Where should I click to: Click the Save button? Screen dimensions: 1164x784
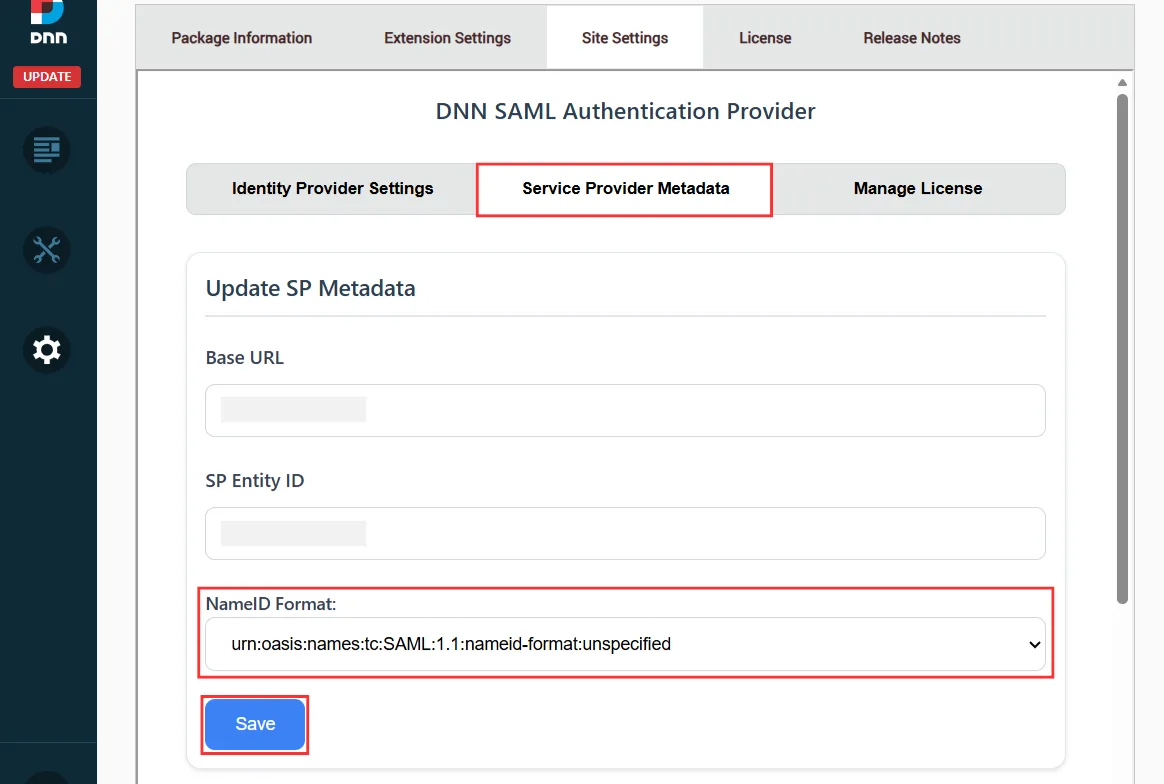click(255, 724)
